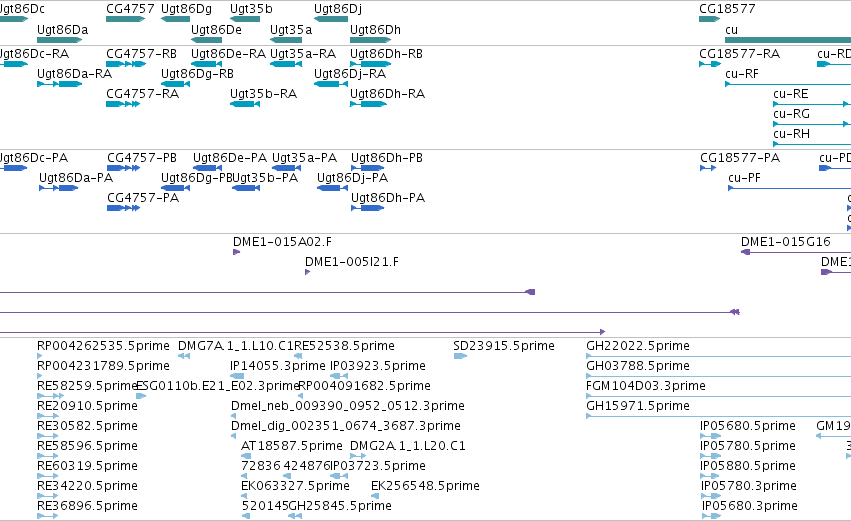The height and width of the screenshot is (521, 851).
Task: Select protein Ugt86Dh-PB
Action: point(386,158)
